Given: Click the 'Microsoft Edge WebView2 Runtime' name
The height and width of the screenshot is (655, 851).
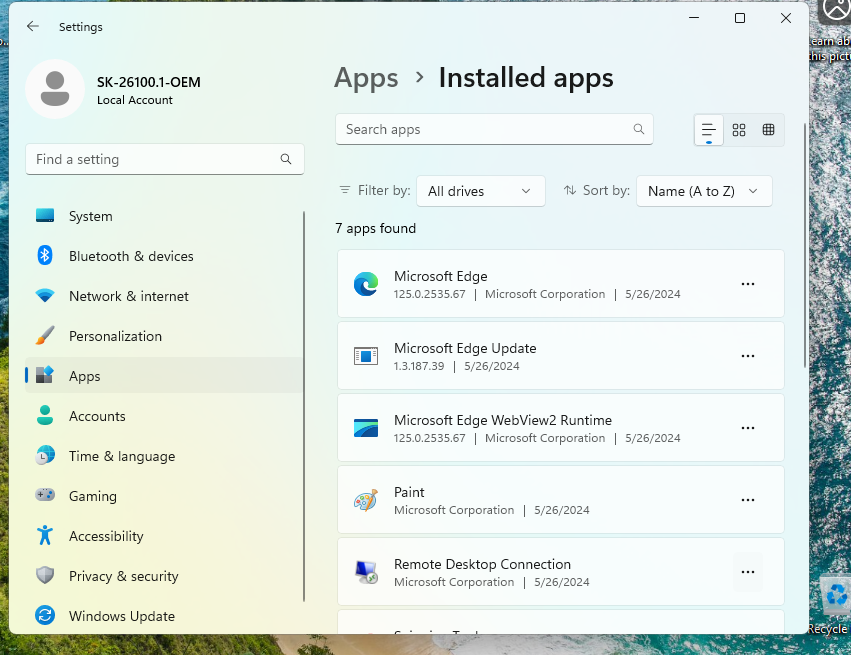Looking at the screenshot, I should click(503, 420).
